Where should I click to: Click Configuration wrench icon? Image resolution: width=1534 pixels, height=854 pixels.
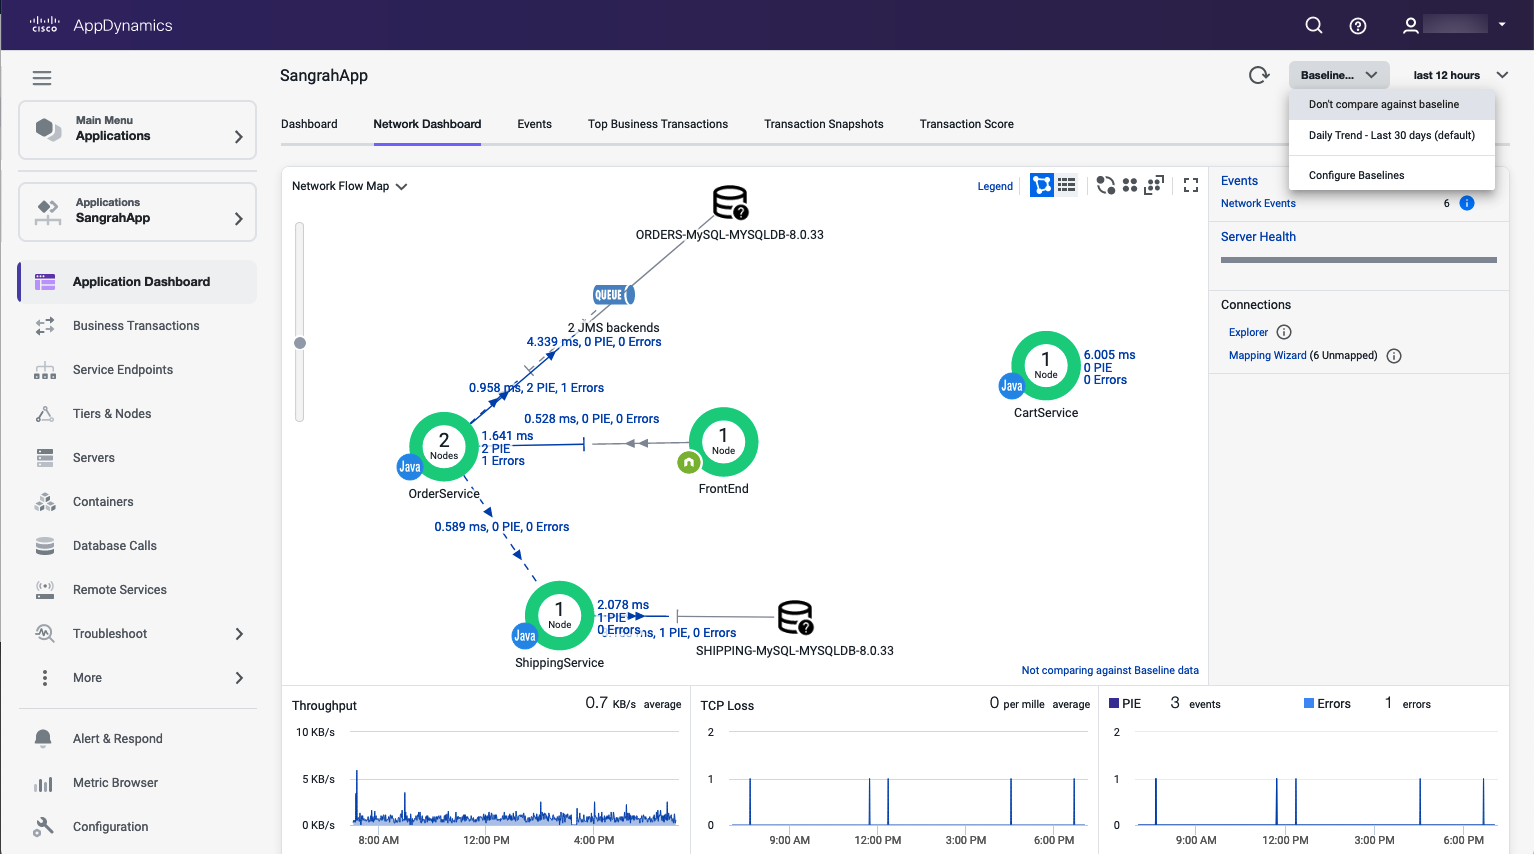click(43, 827)
